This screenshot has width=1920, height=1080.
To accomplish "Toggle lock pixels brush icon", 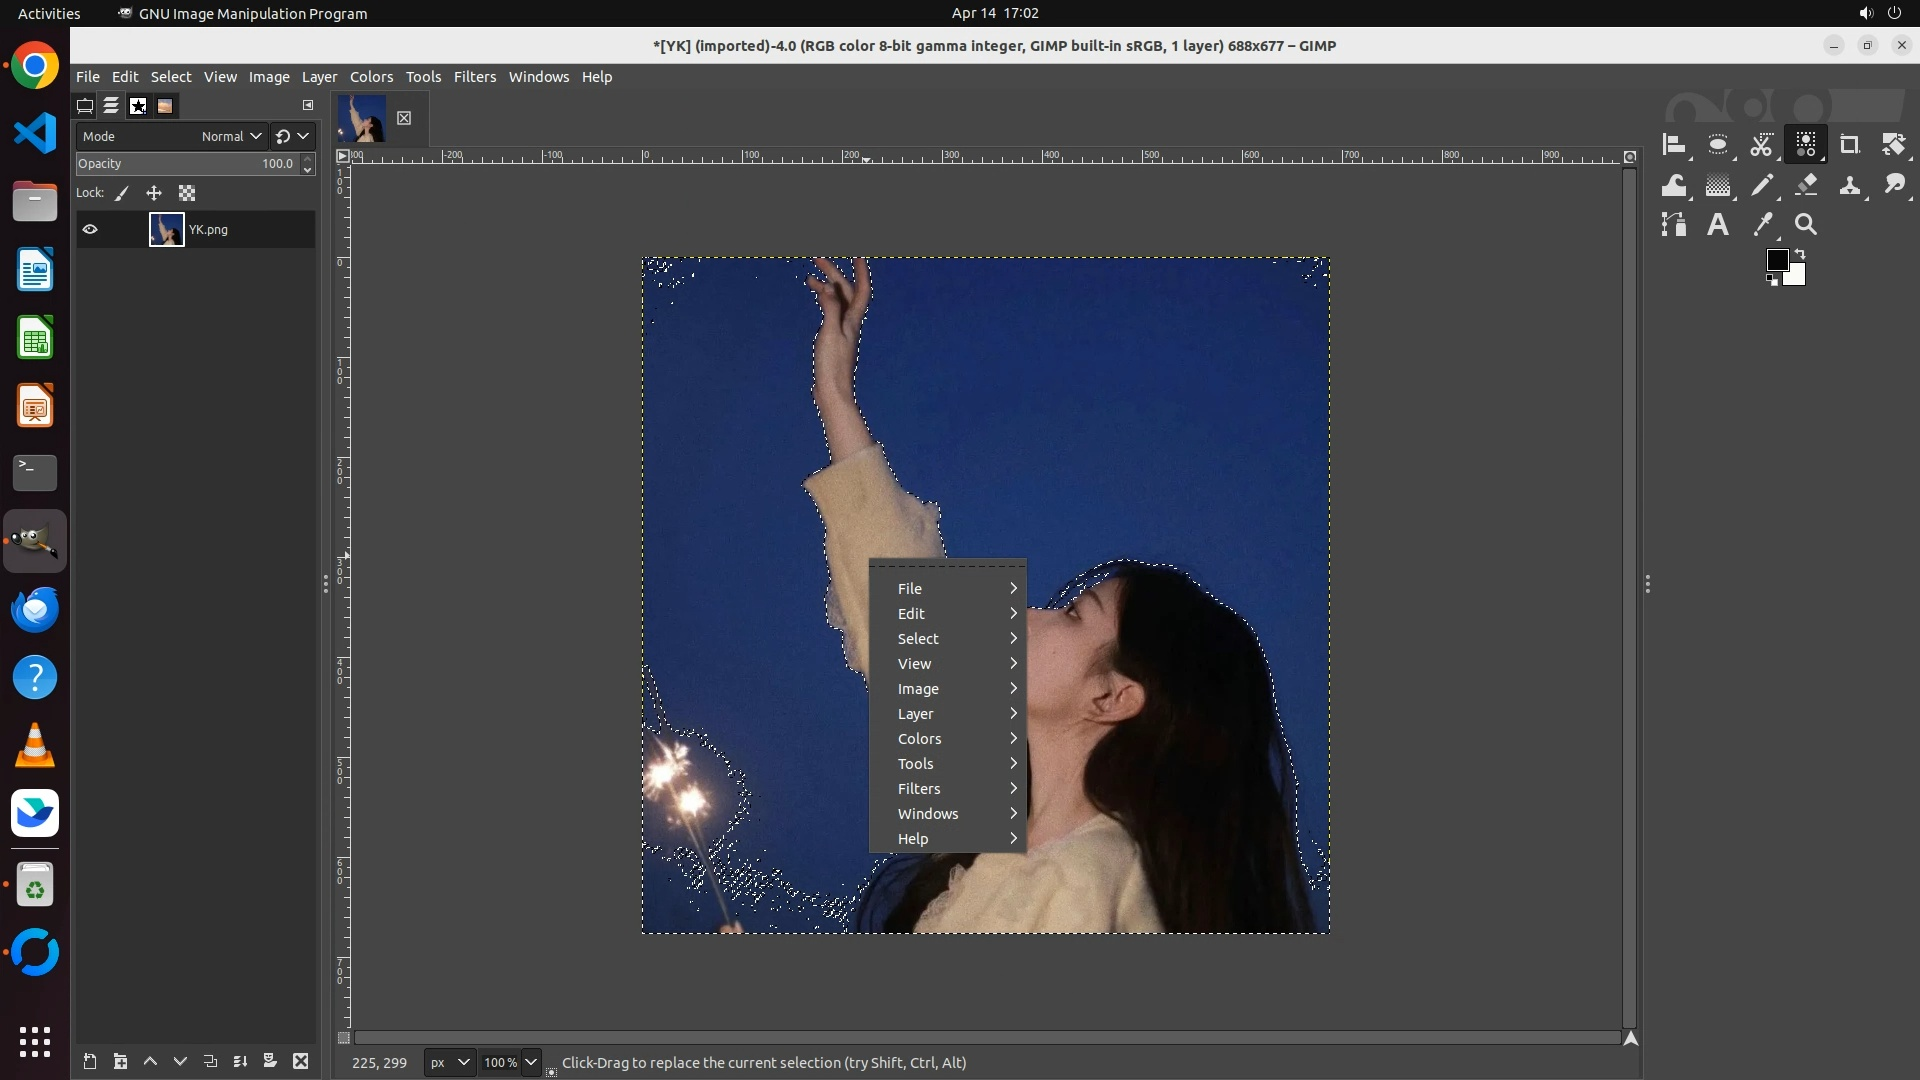I will point(122,194).
